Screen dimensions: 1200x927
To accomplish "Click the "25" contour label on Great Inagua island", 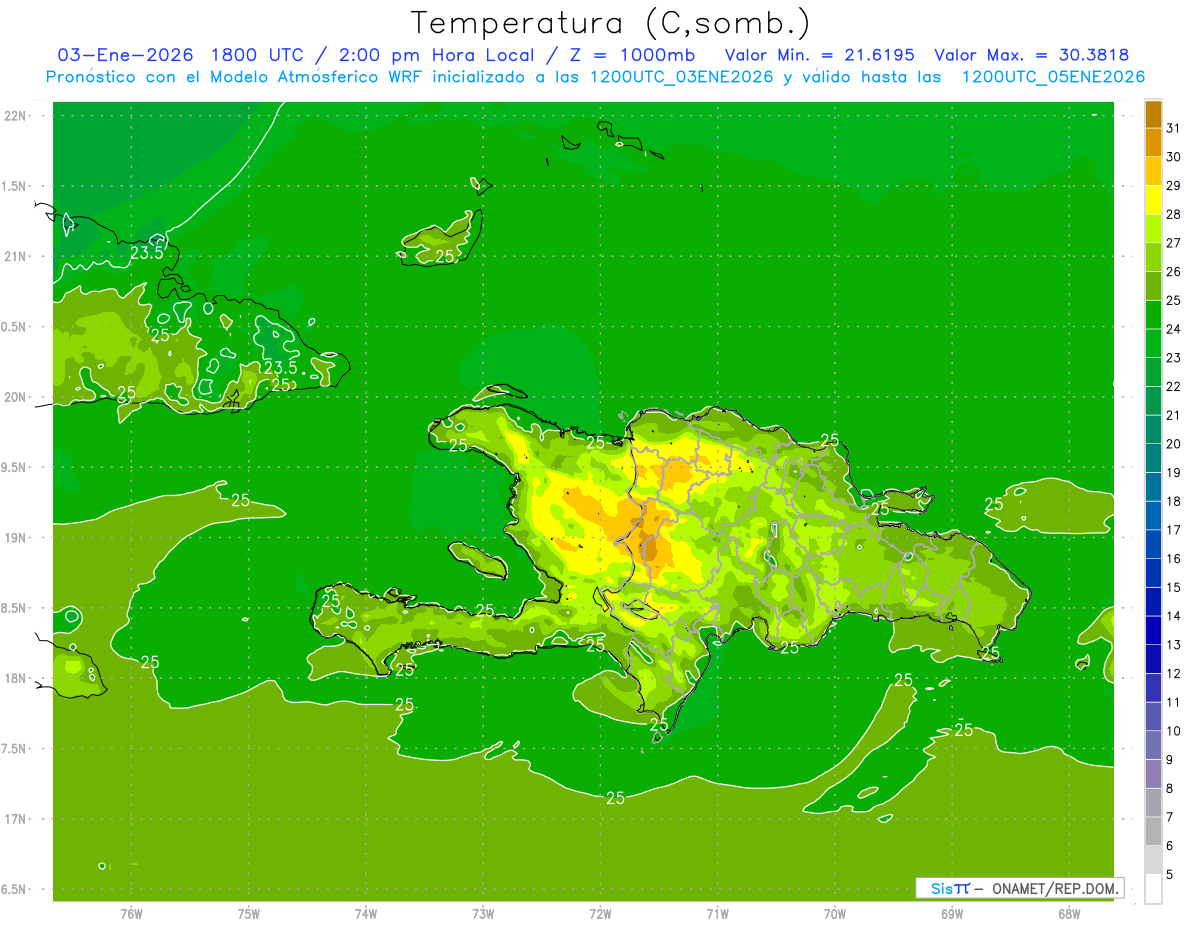I will click(x=445, y=256).
